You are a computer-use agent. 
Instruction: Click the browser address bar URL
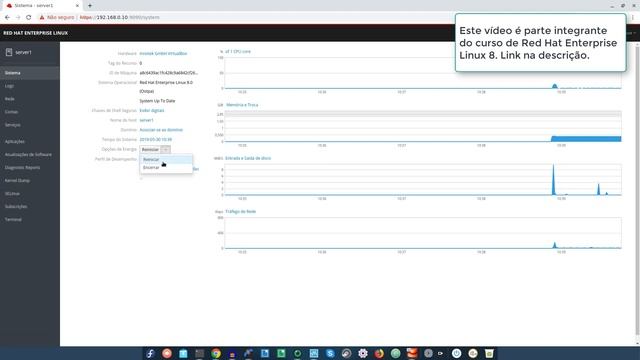point(120,18)
